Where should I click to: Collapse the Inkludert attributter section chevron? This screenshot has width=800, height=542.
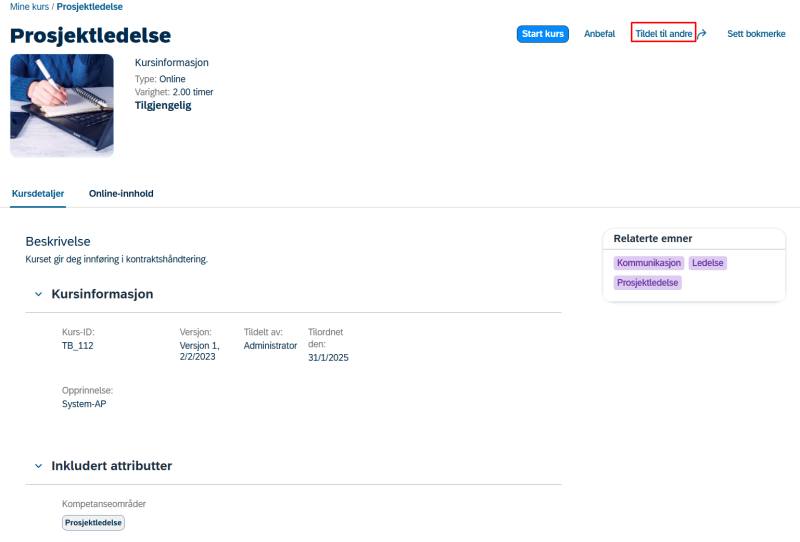coord(38,466)
